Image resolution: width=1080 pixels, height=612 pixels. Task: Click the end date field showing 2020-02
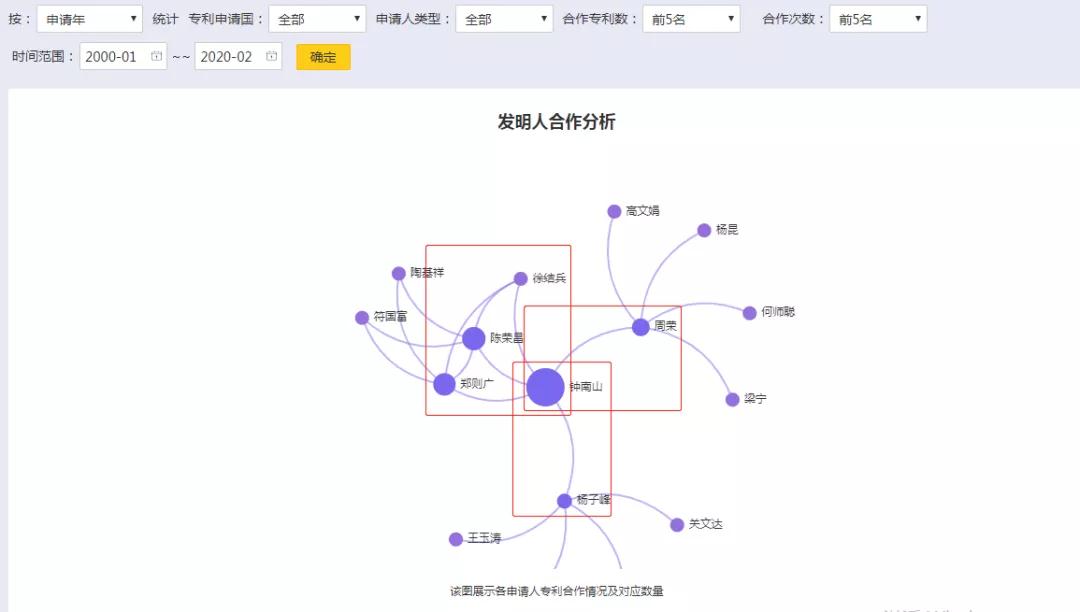click(228, 57)
